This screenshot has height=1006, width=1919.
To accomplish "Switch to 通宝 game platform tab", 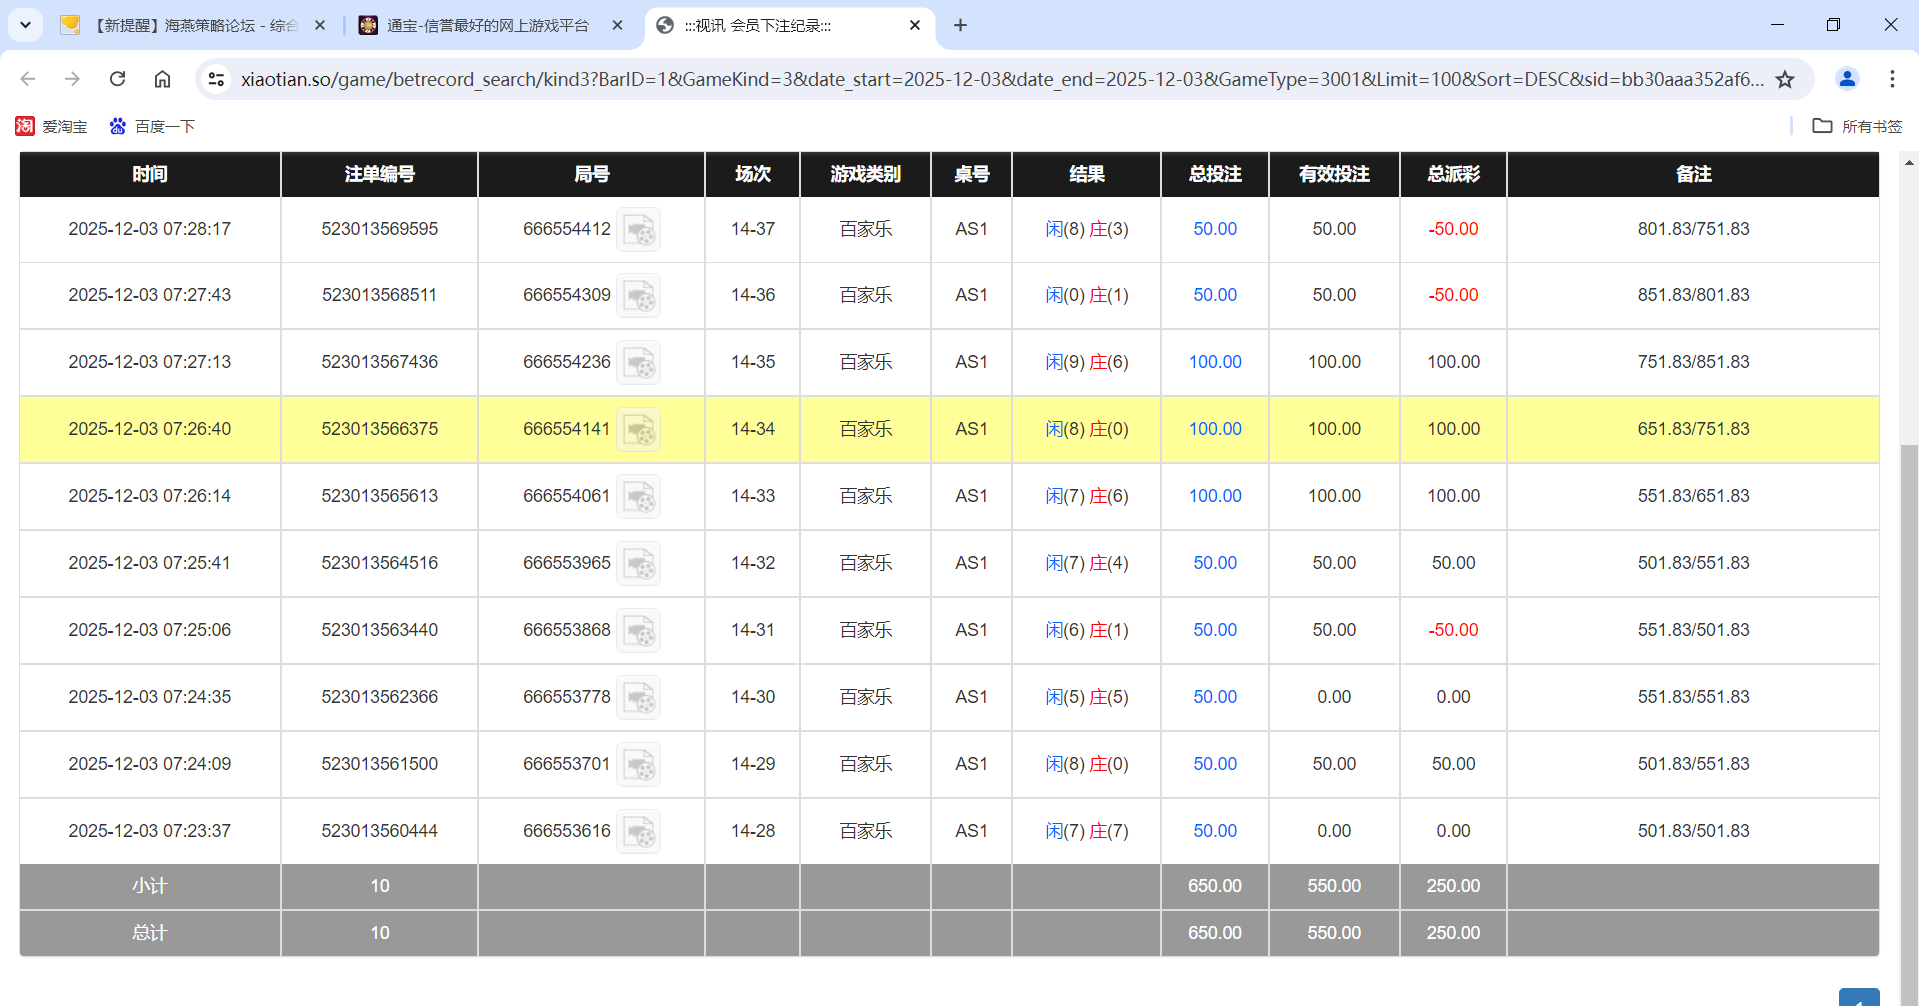I will pyautogui.click(x=487, y=25).
